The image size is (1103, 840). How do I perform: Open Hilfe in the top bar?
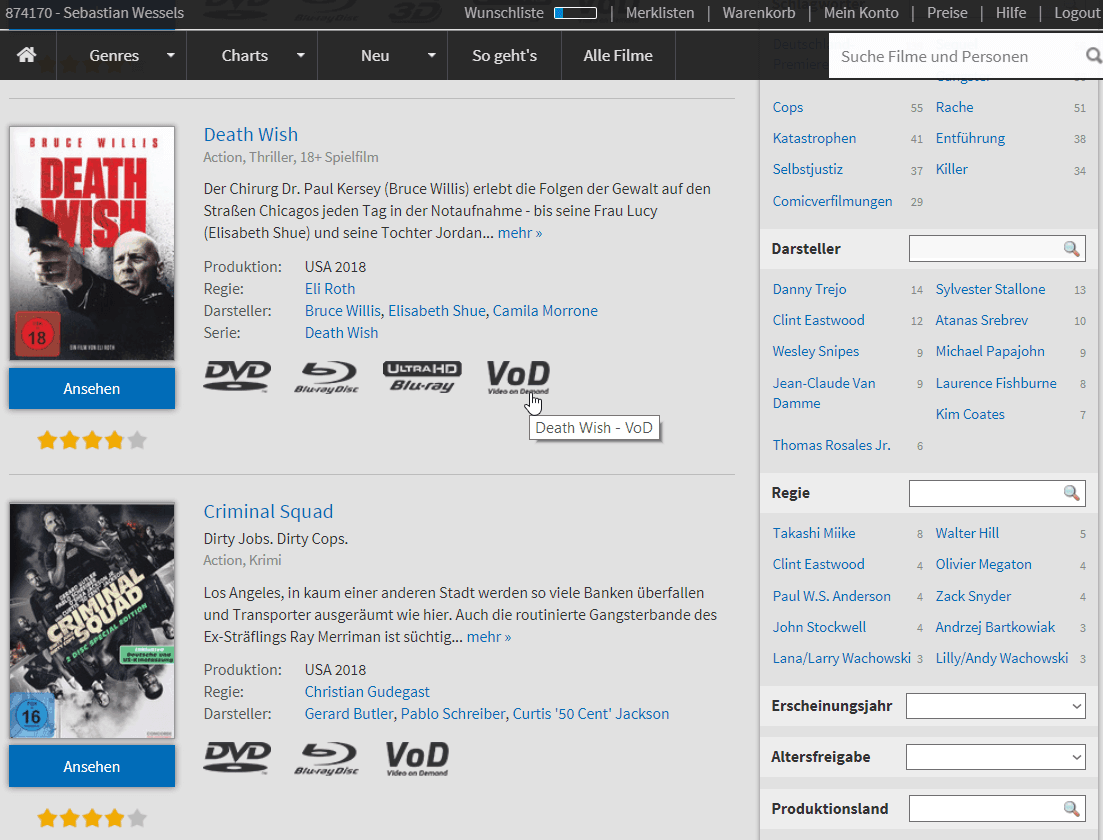click(x=1011, y=13)
